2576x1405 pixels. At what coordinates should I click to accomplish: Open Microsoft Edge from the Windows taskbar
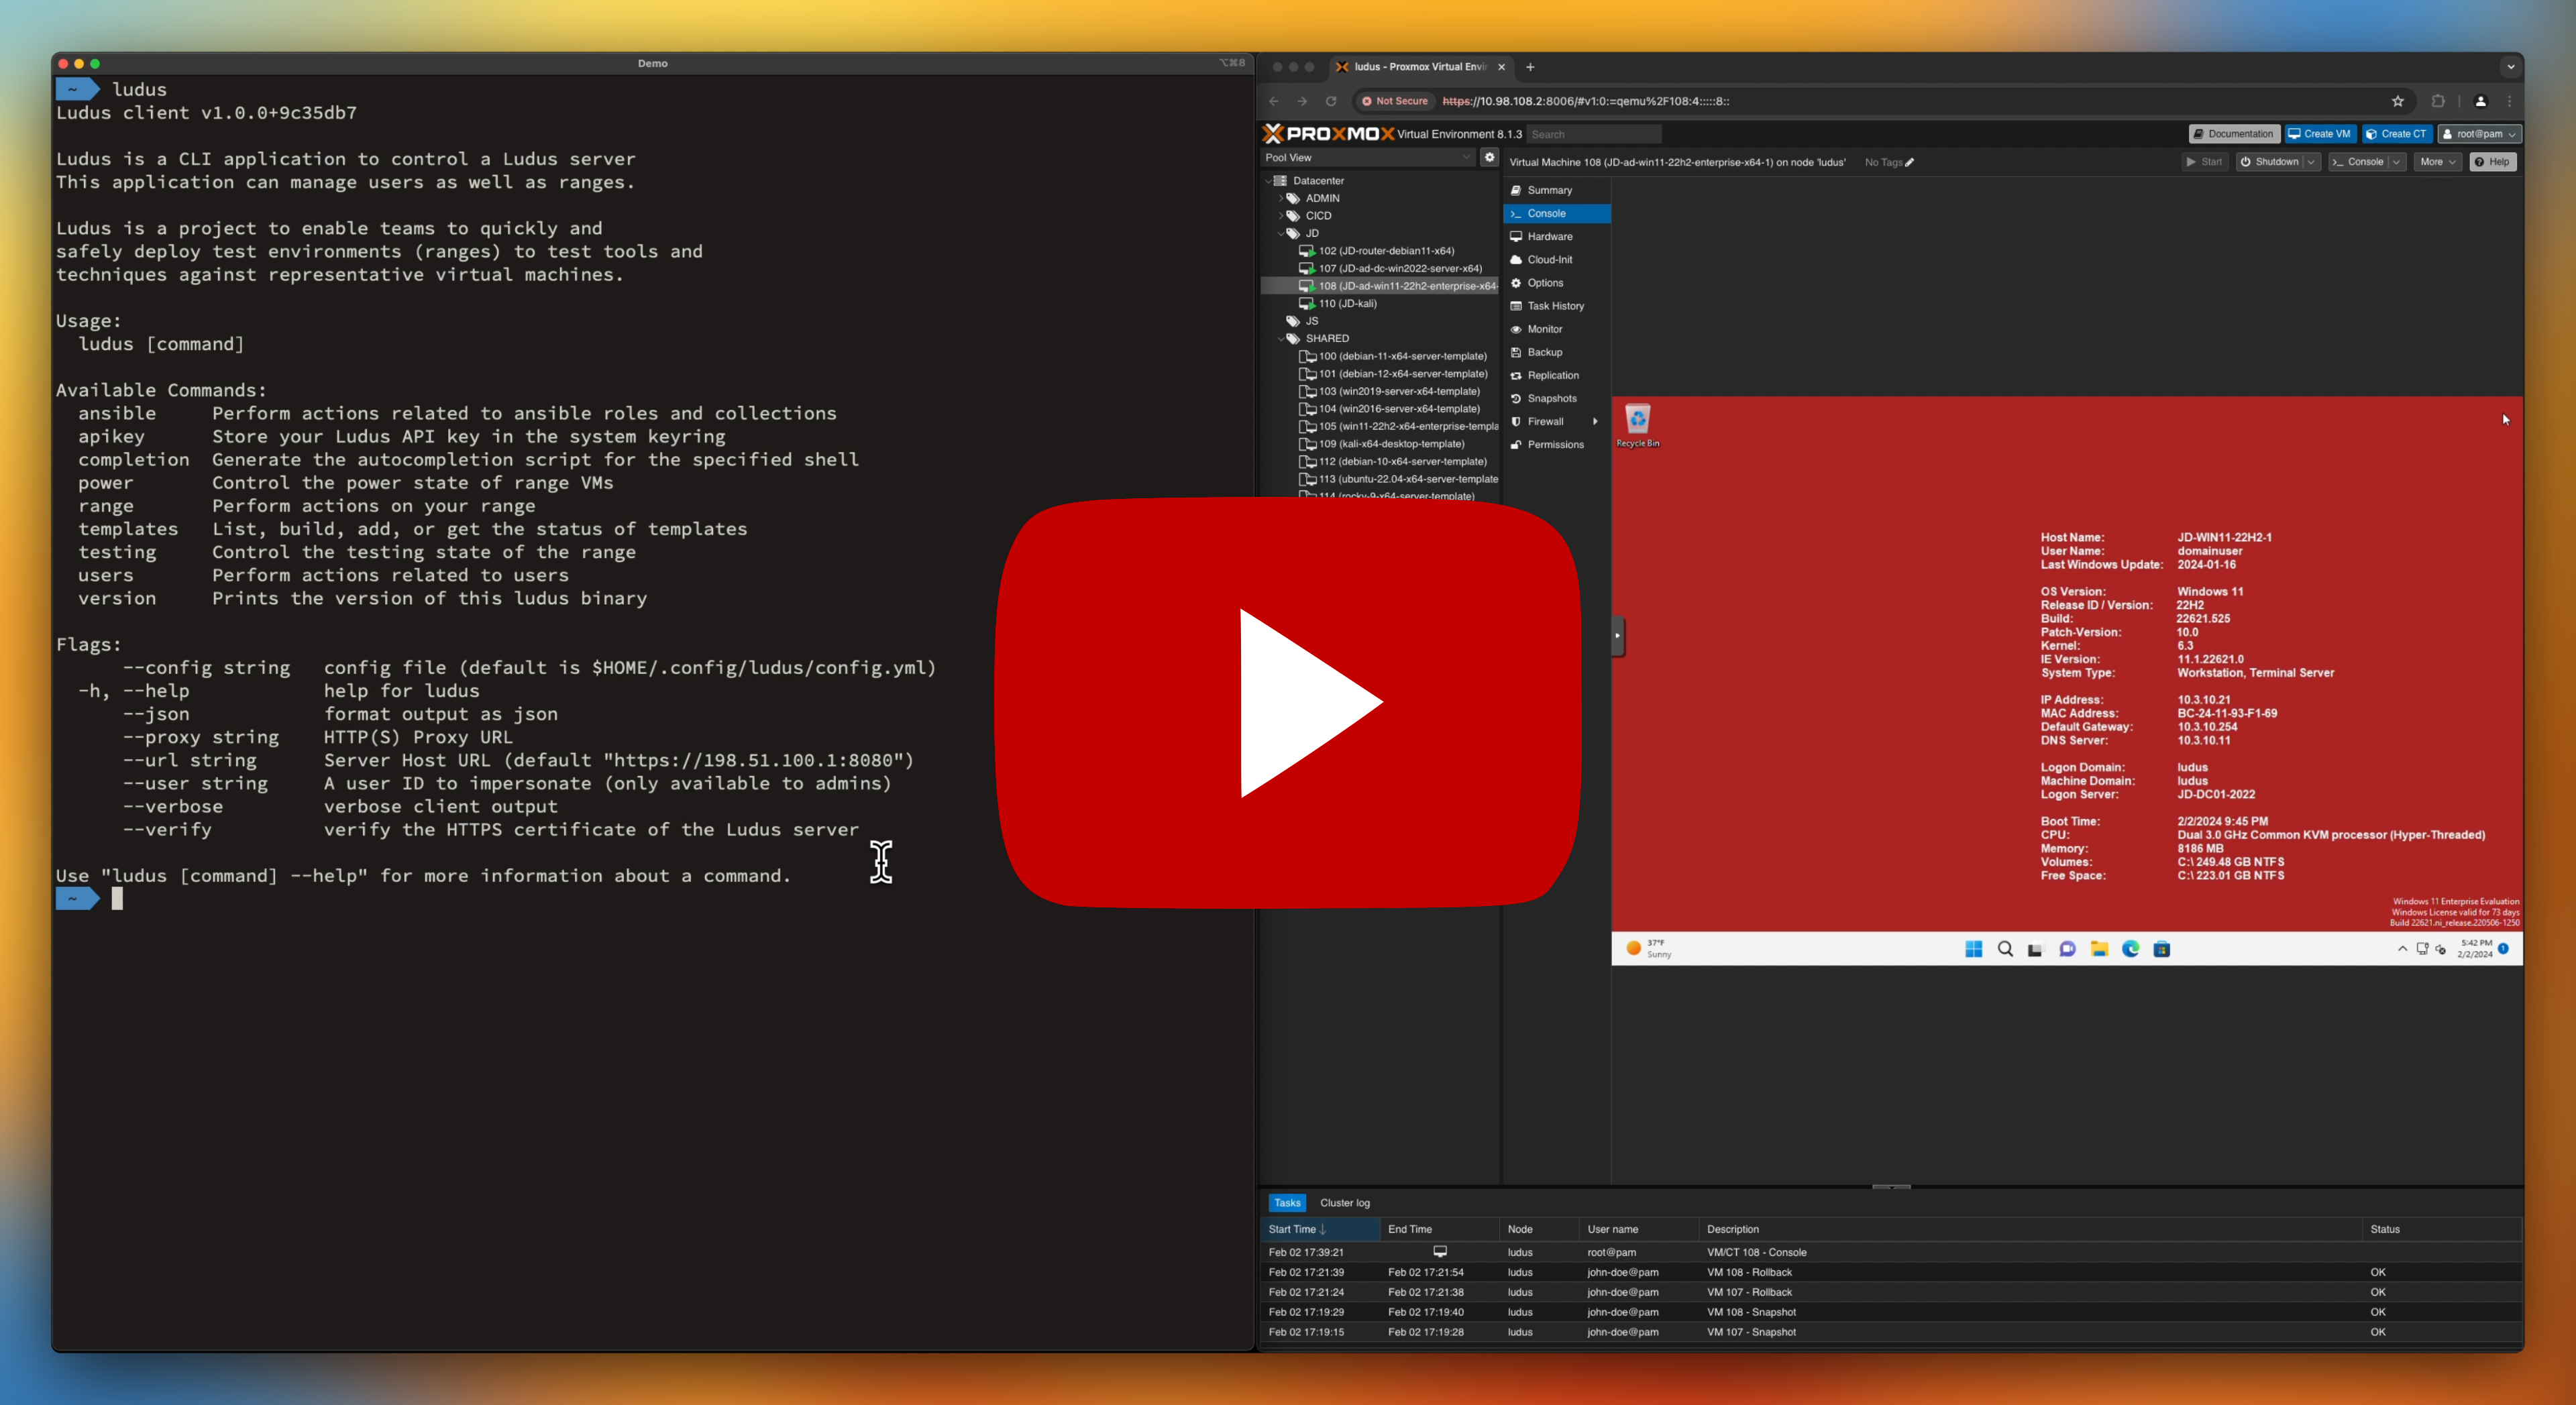[2130, 949]
